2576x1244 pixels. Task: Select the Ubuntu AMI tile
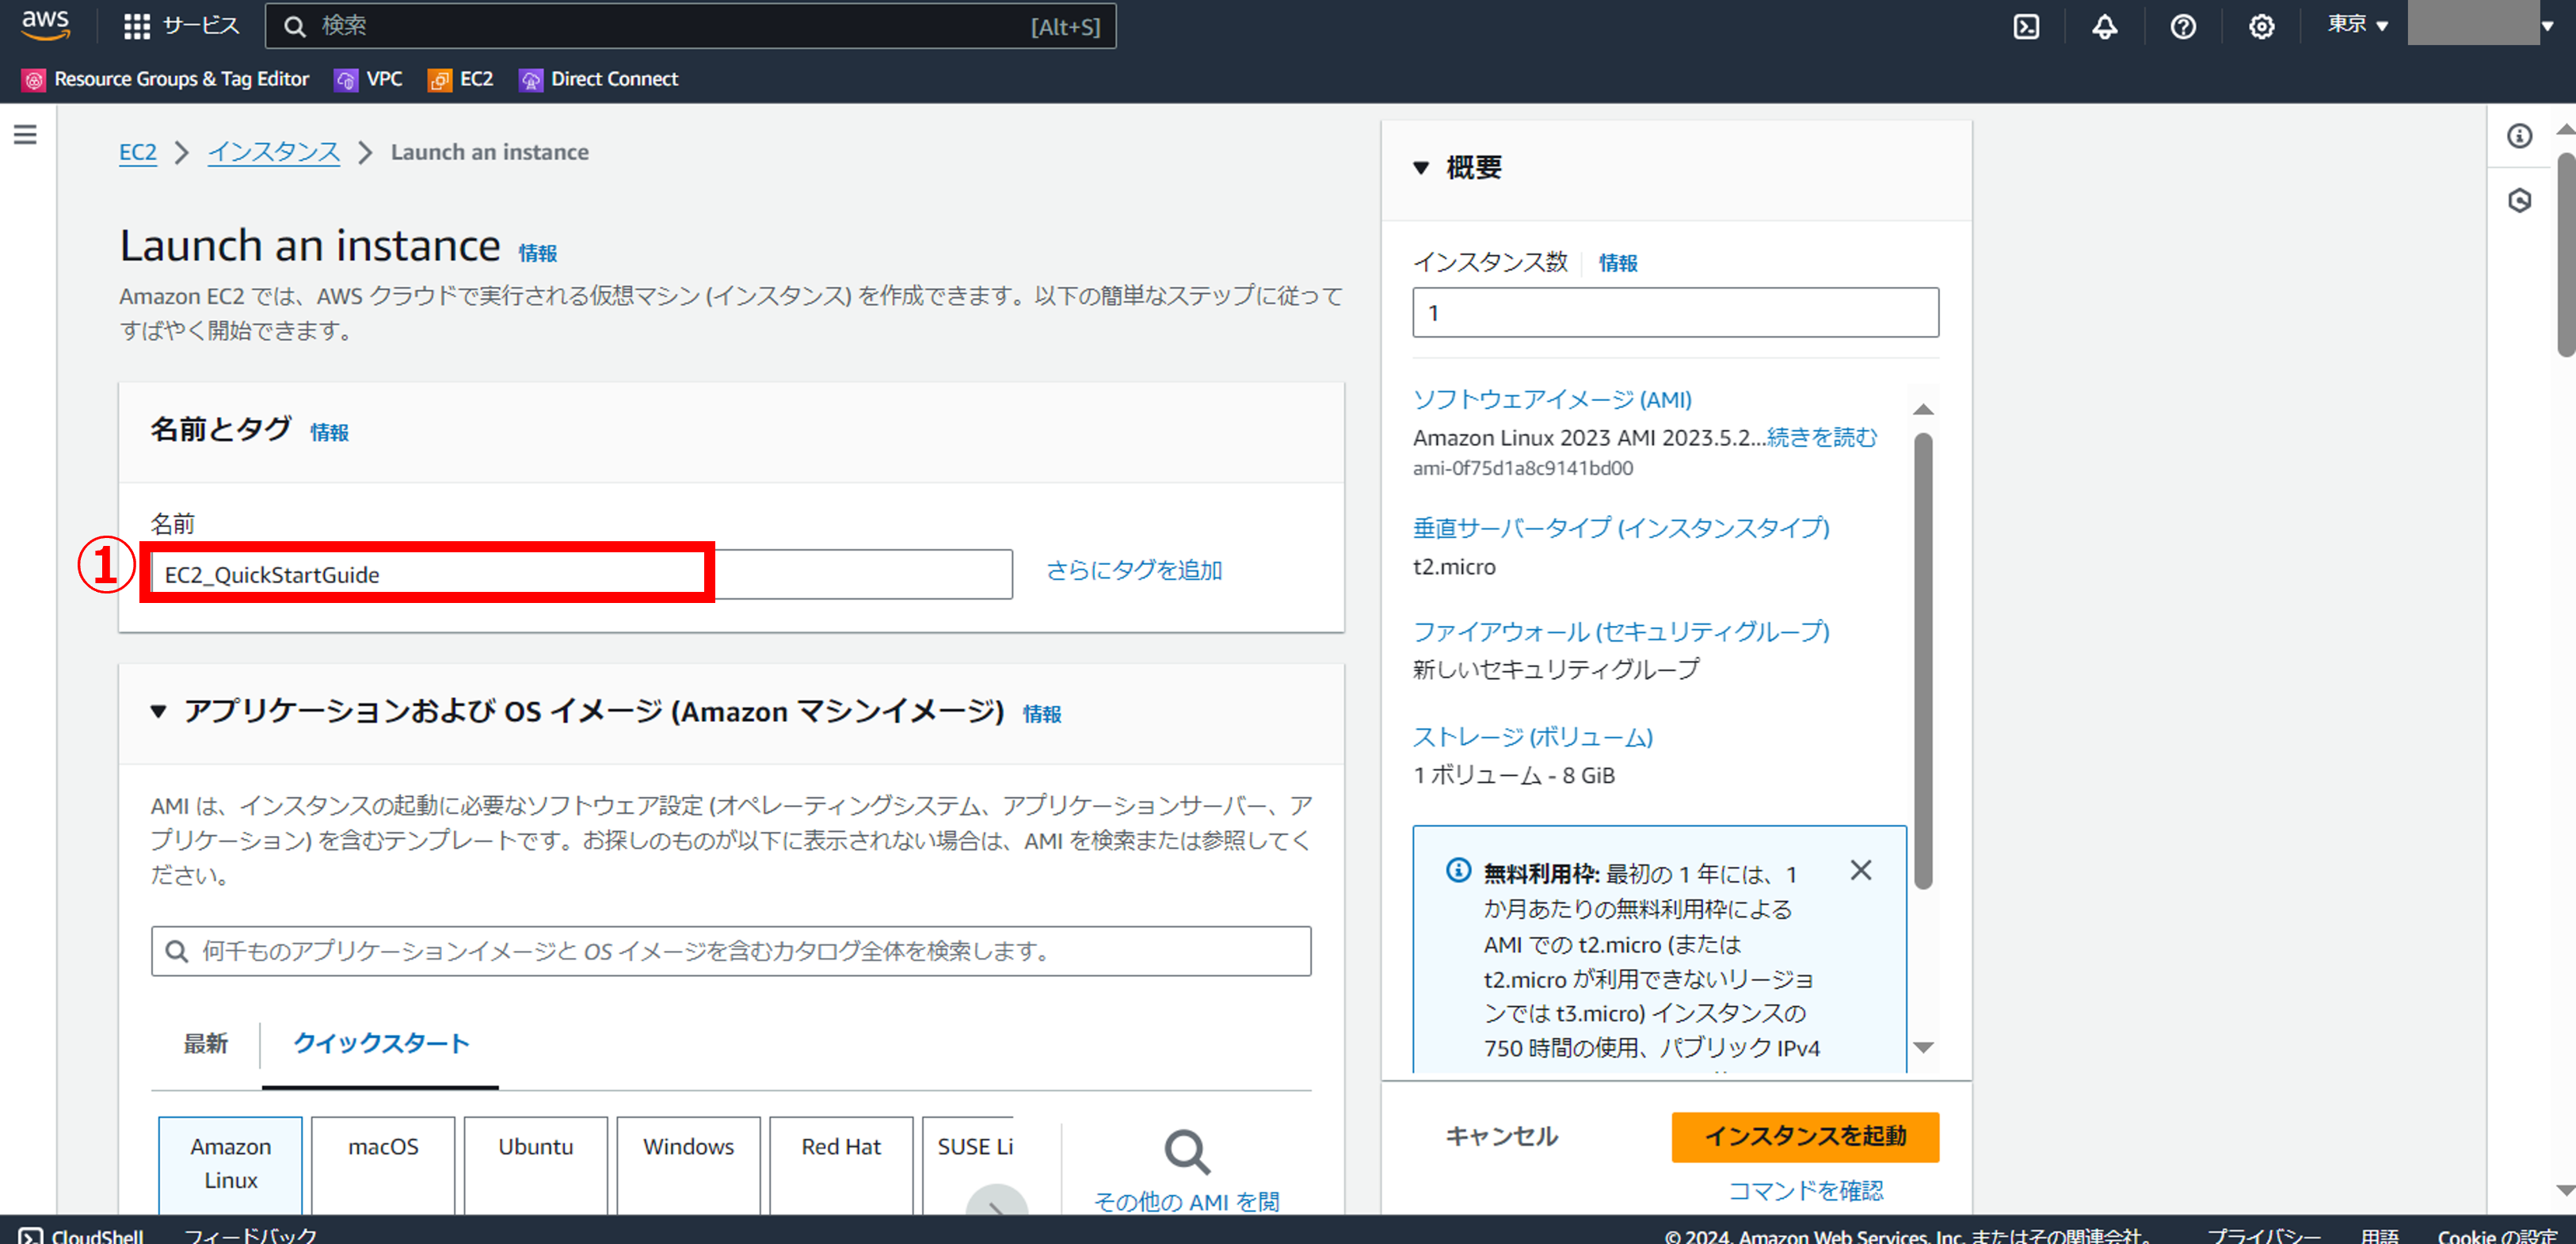tap(535, 1160)
